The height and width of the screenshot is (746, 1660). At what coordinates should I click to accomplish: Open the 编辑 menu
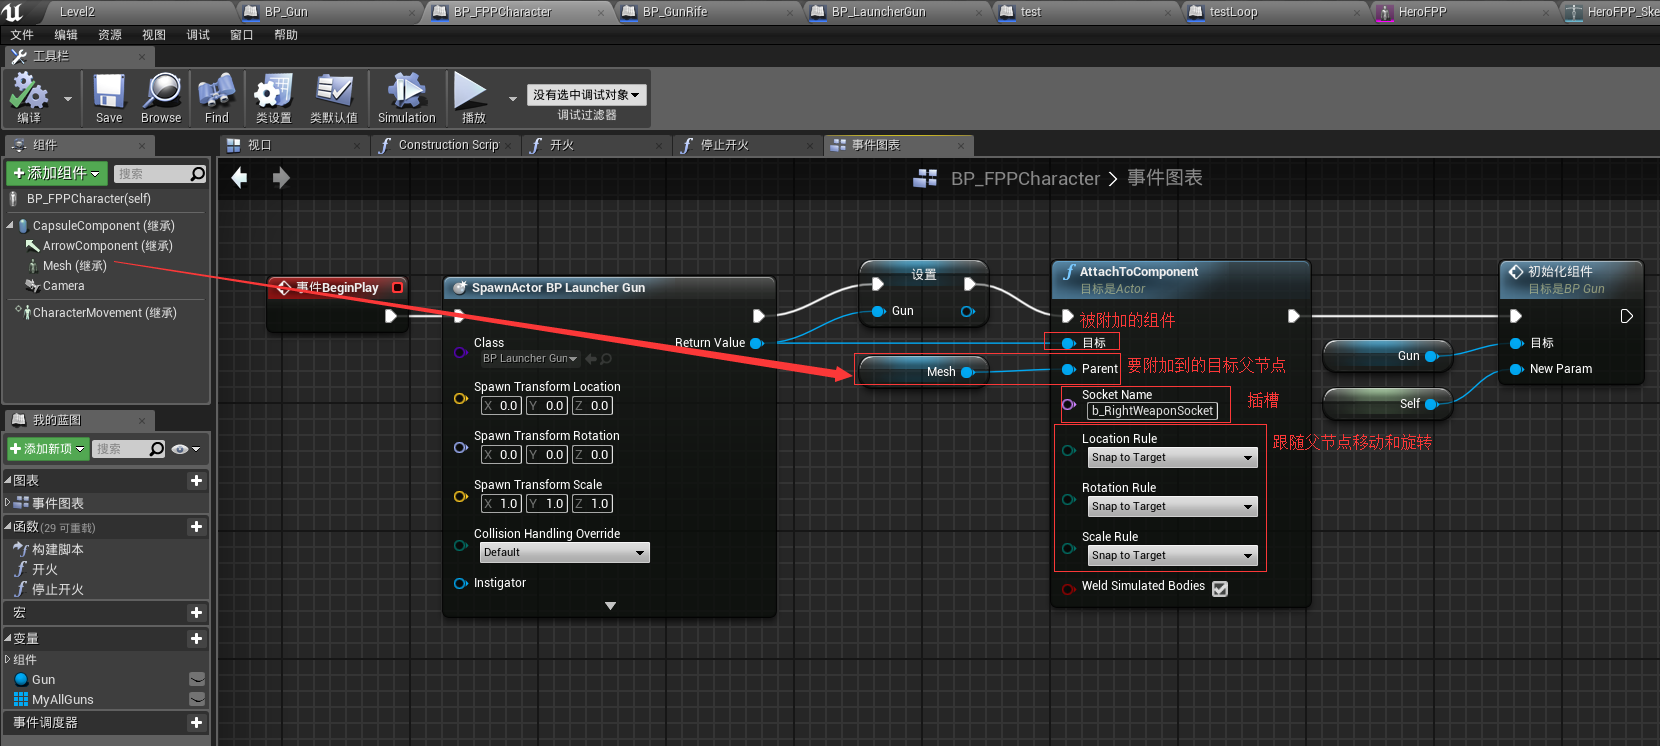(66, 35)
